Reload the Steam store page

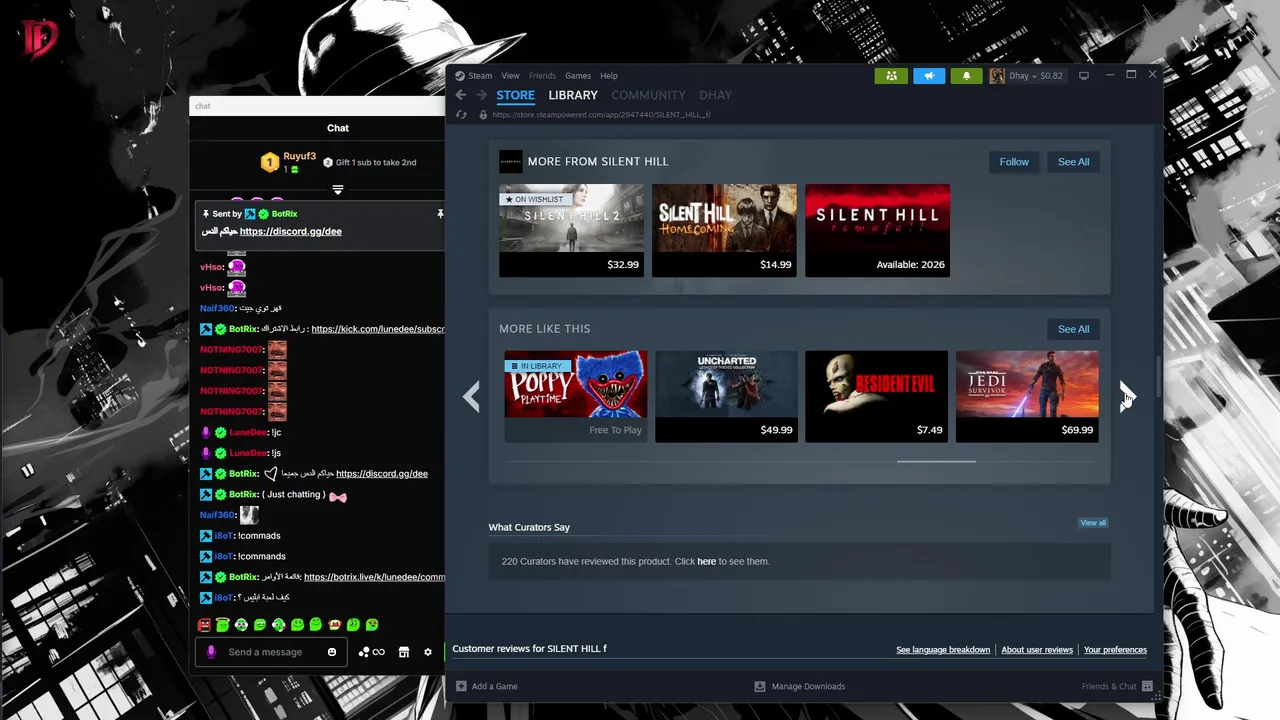coord(461,114)
